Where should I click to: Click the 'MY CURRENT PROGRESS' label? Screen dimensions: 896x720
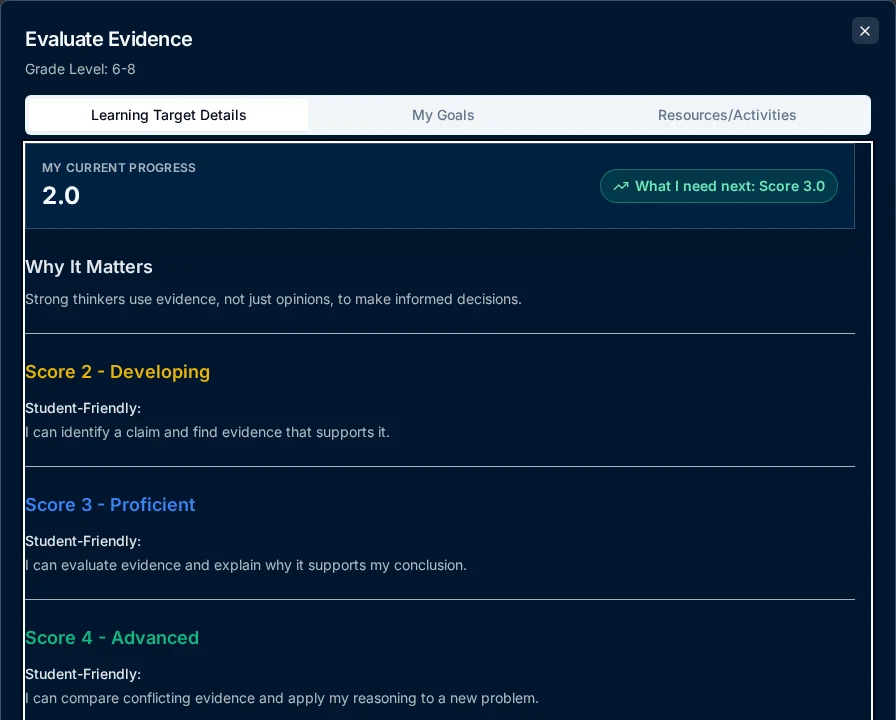pyautogui.click(x=119, y=167)
